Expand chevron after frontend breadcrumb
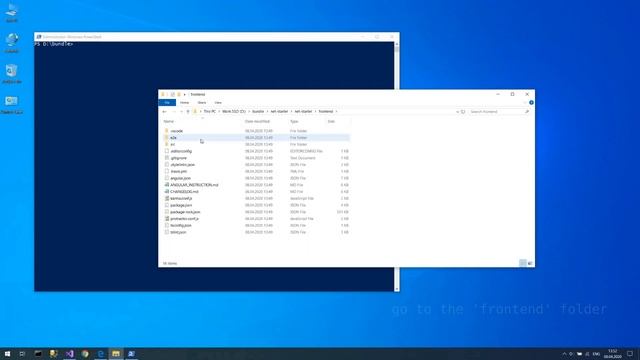This screenshot has height=360, width=640. point(336,111)
